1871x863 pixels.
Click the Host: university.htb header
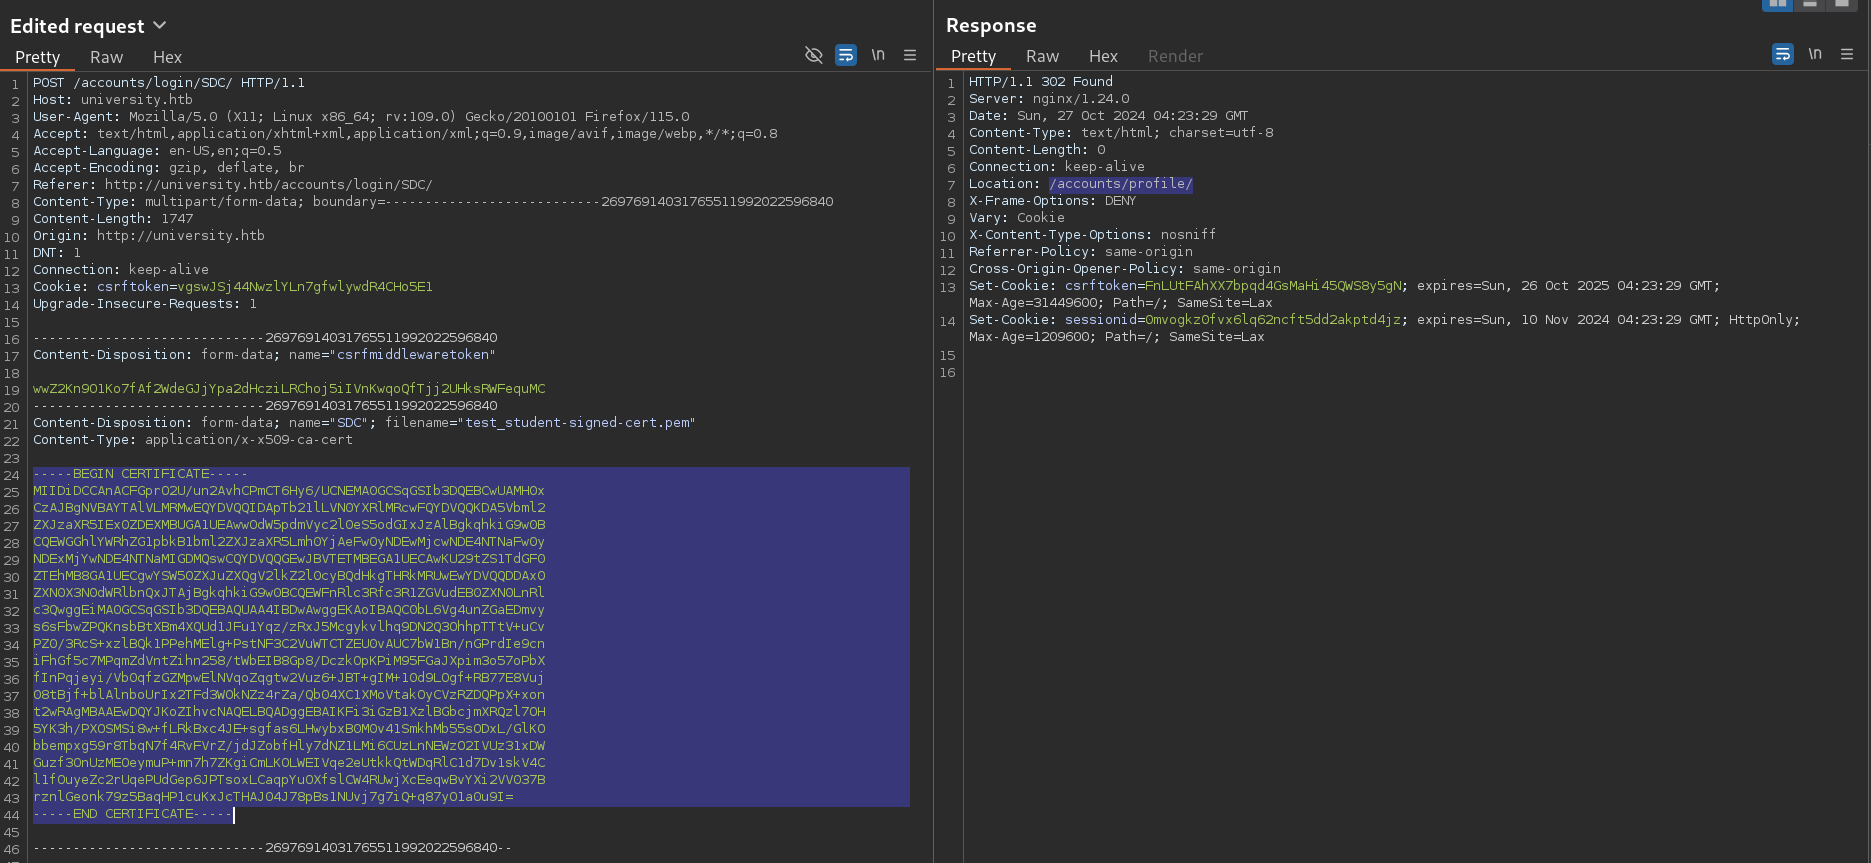coord(113,100)
